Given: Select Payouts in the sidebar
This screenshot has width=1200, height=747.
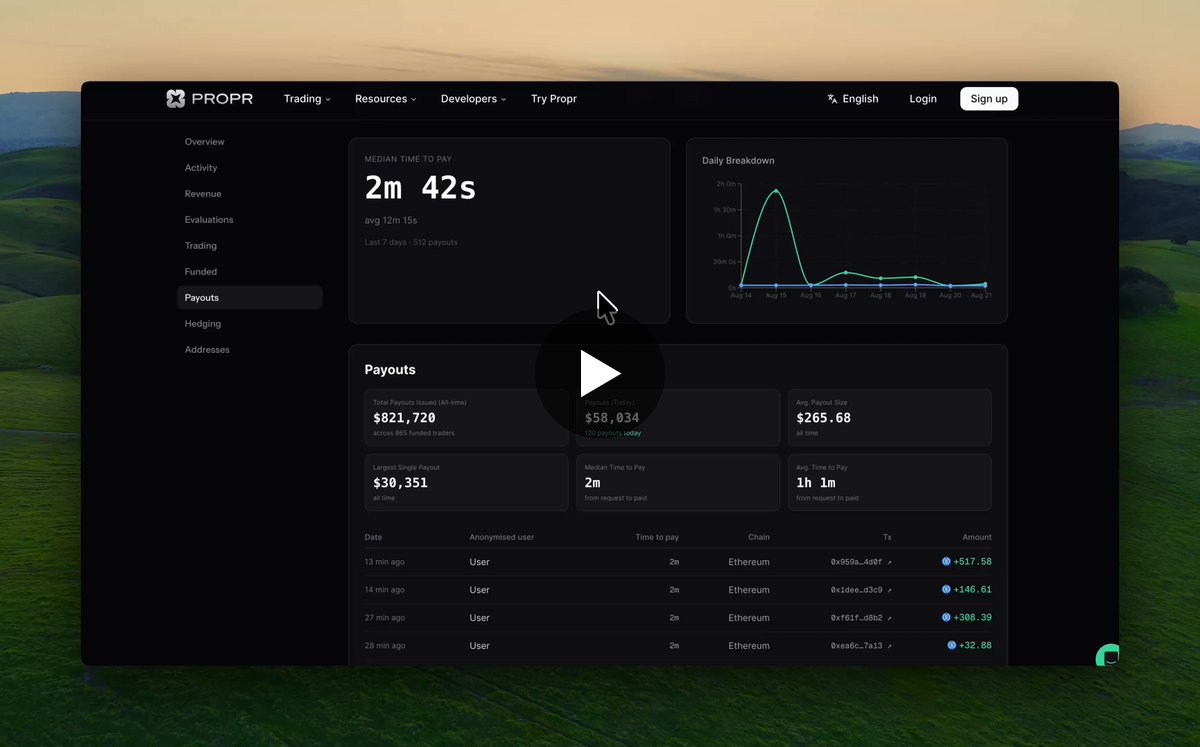Looking at the screenshot, I should point(250,298).
